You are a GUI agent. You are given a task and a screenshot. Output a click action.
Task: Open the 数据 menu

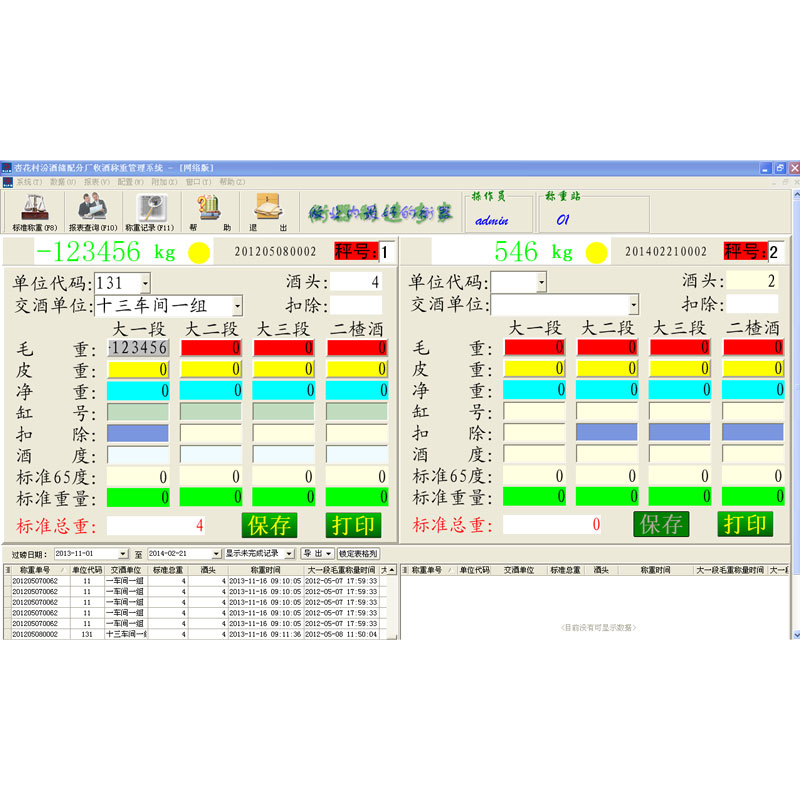point(63,182)
